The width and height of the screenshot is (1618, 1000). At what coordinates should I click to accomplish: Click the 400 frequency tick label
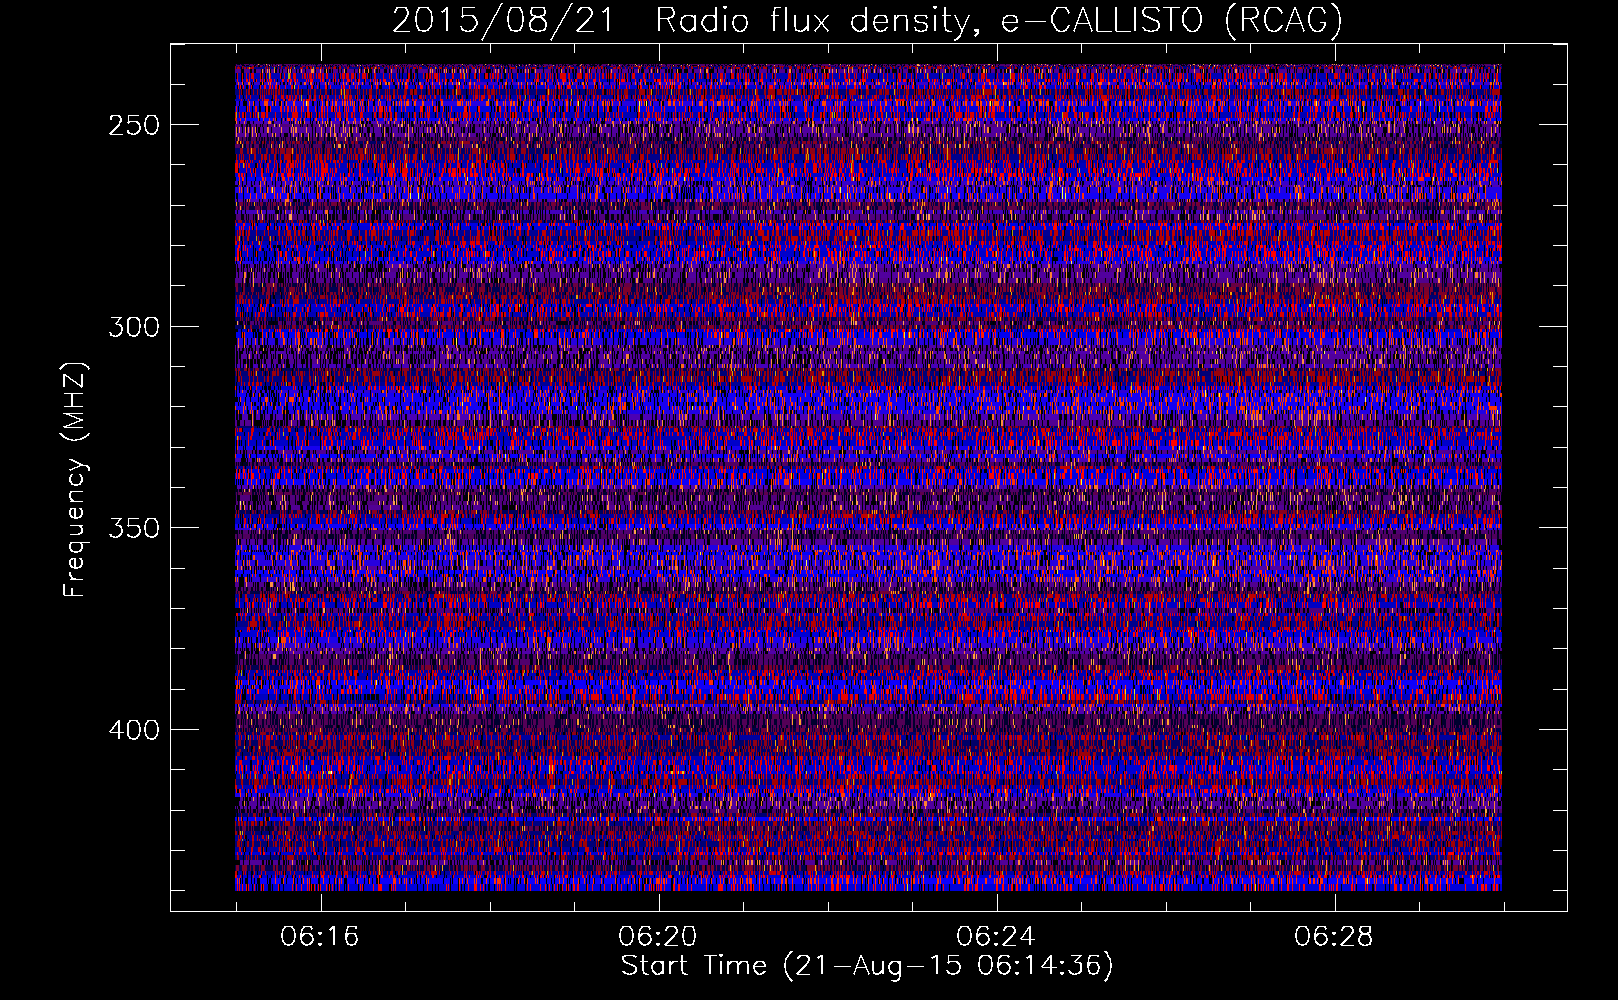click(x=134, y=730)
